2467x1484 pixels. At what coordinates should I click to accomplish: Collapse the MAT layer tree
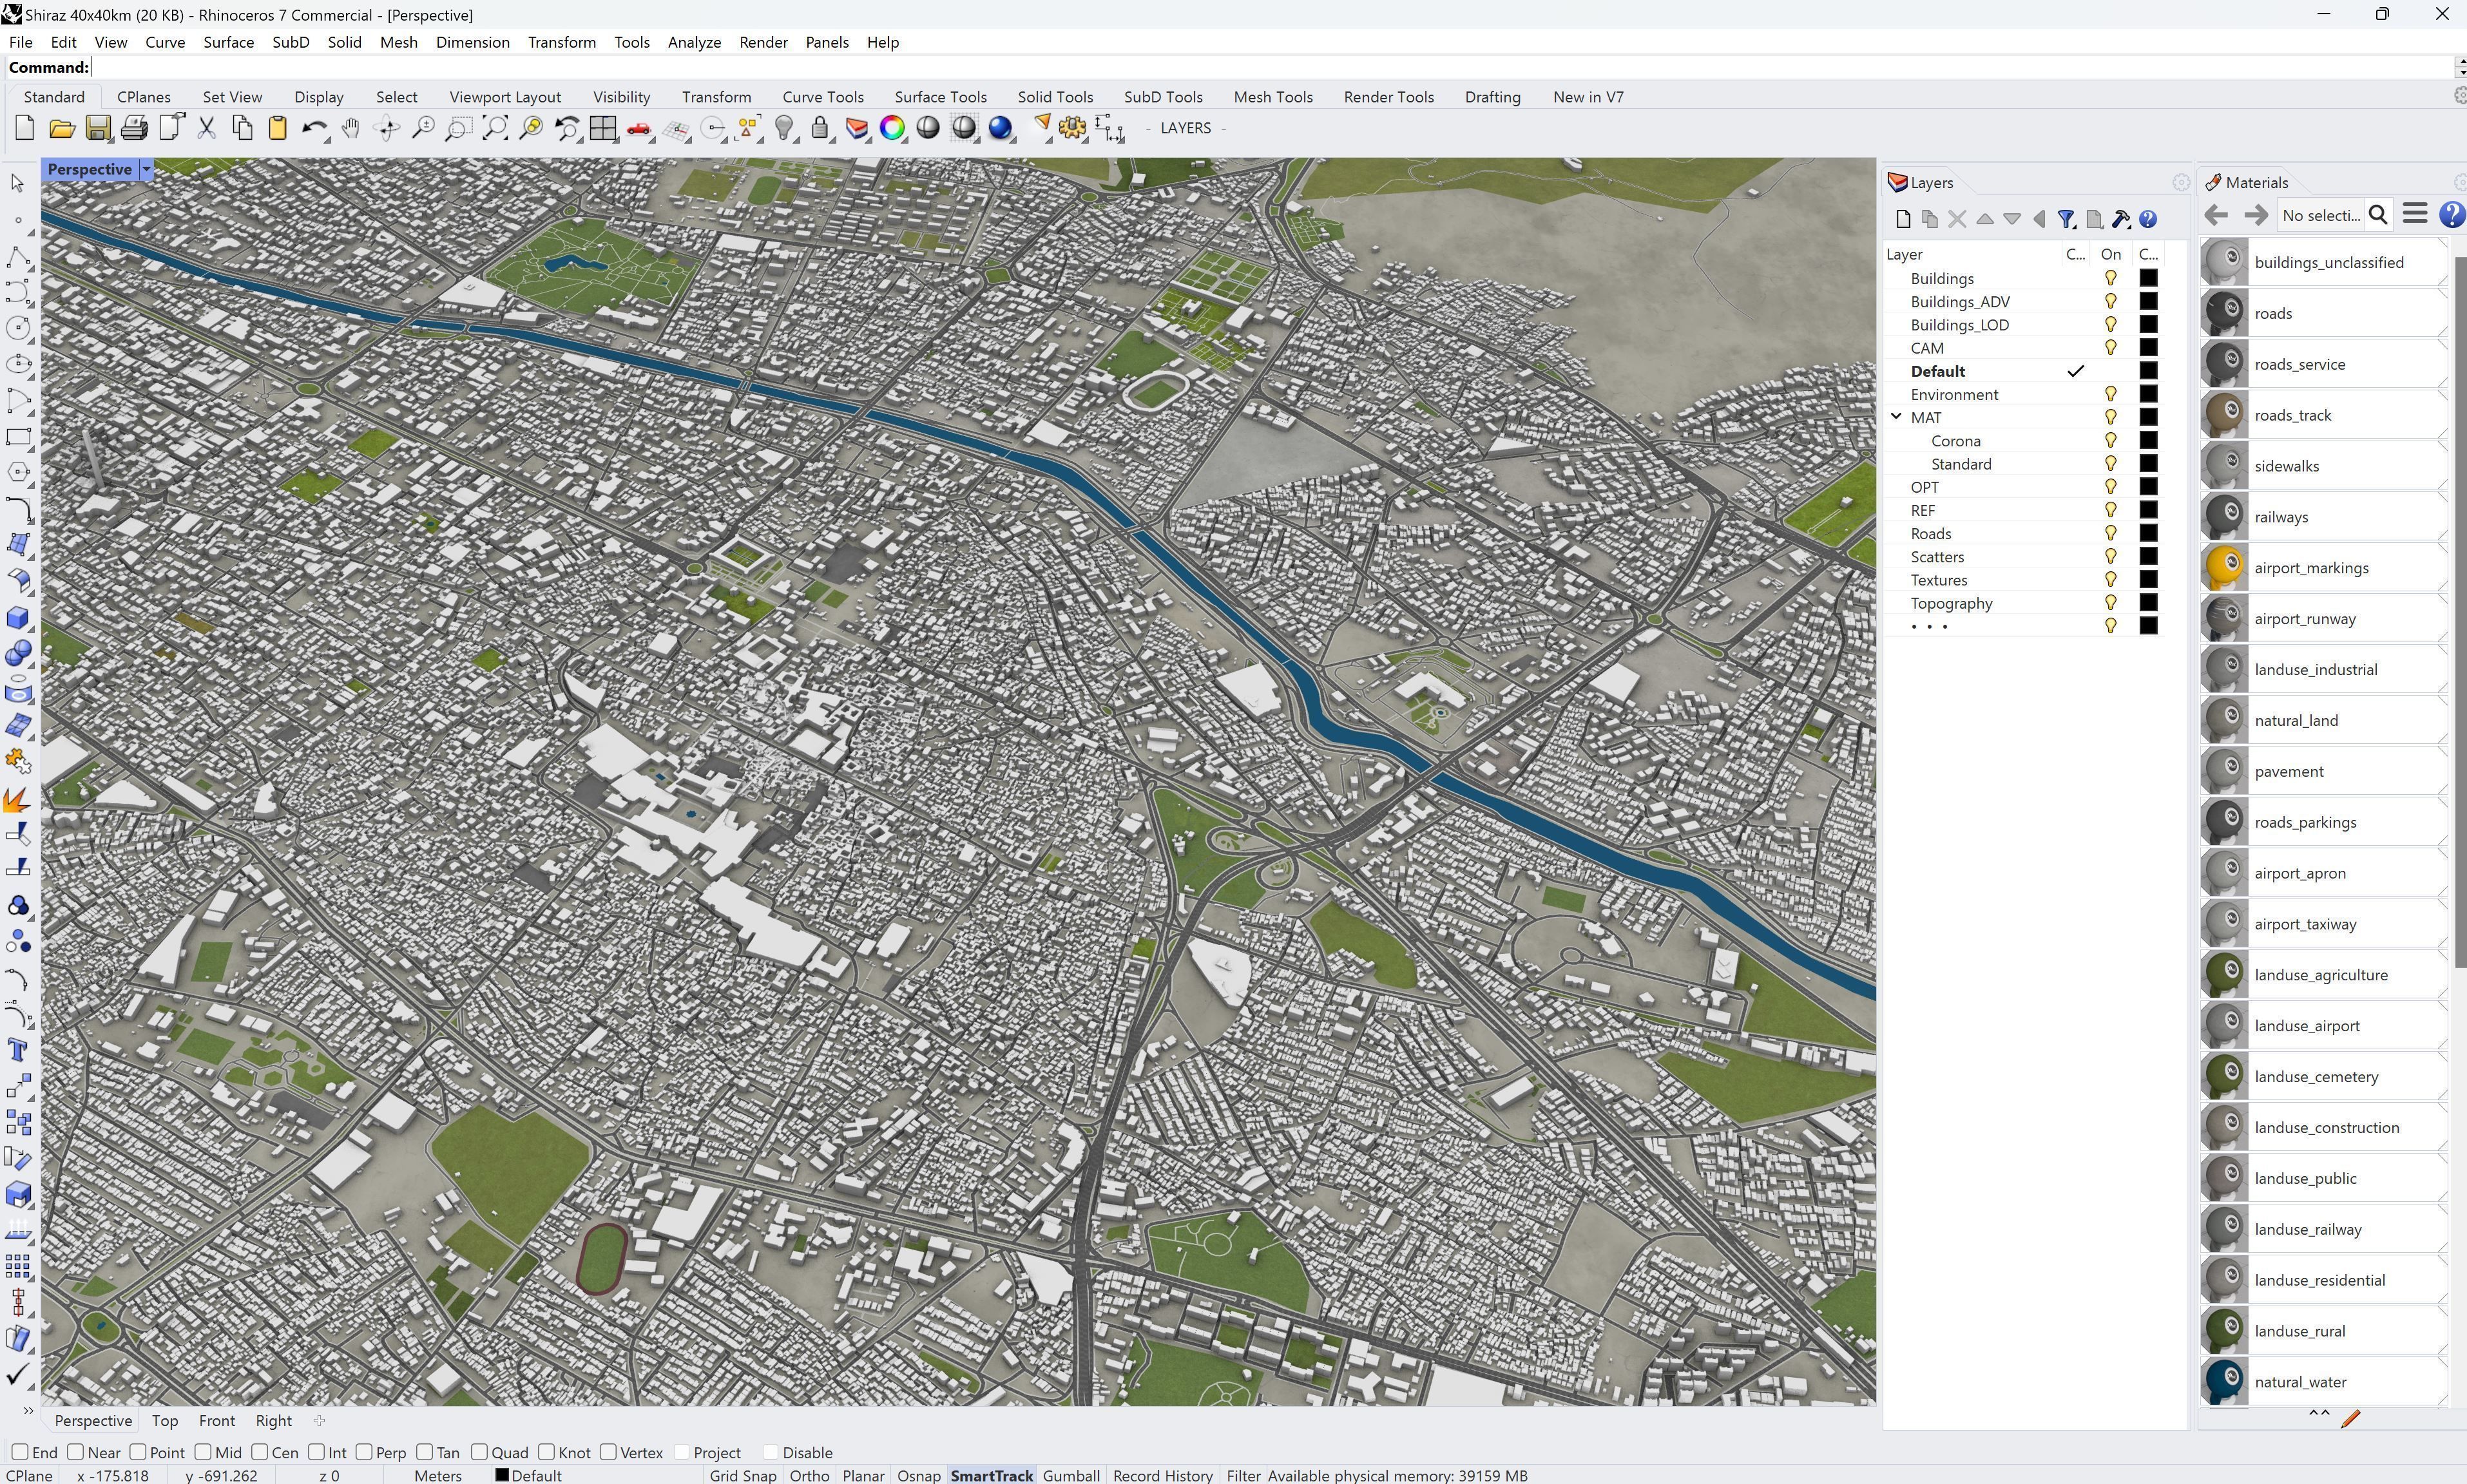(1895, 417)
